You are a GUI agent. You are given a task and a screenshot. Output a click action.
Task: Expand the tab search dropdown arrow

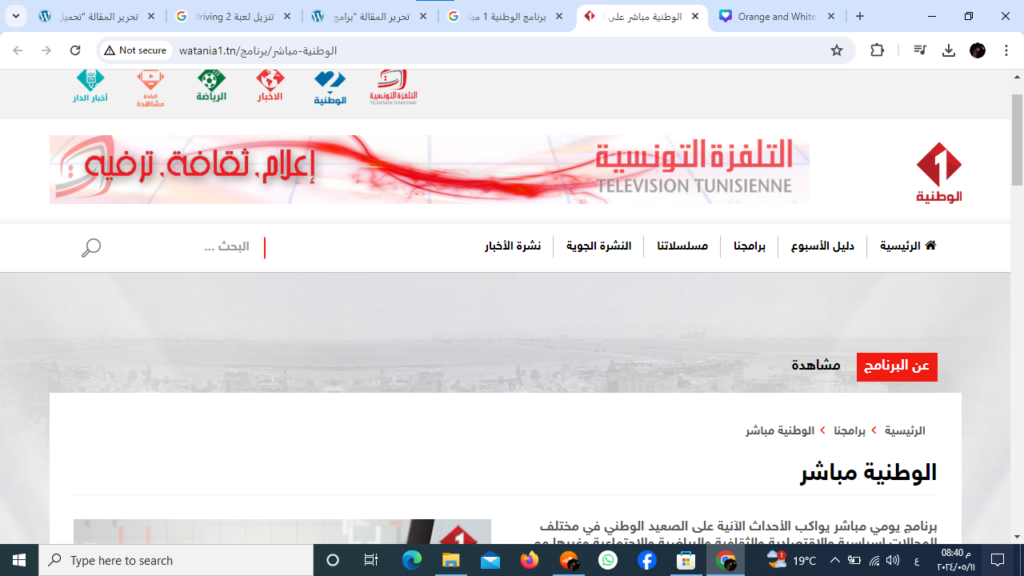[15, 16]
